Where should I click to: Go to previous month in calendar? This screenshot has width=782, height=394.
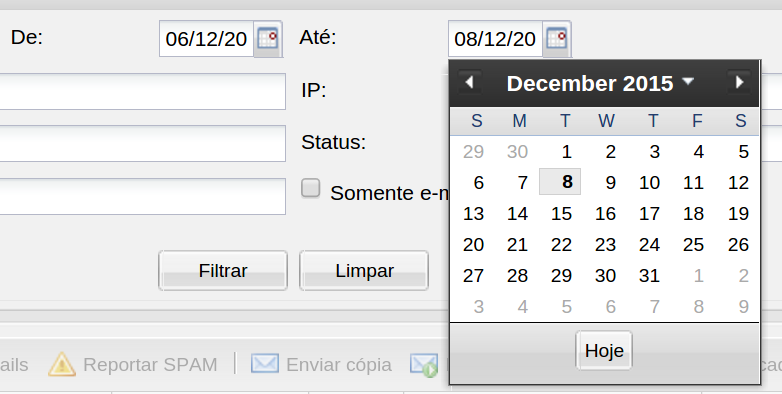click(469, 82)
